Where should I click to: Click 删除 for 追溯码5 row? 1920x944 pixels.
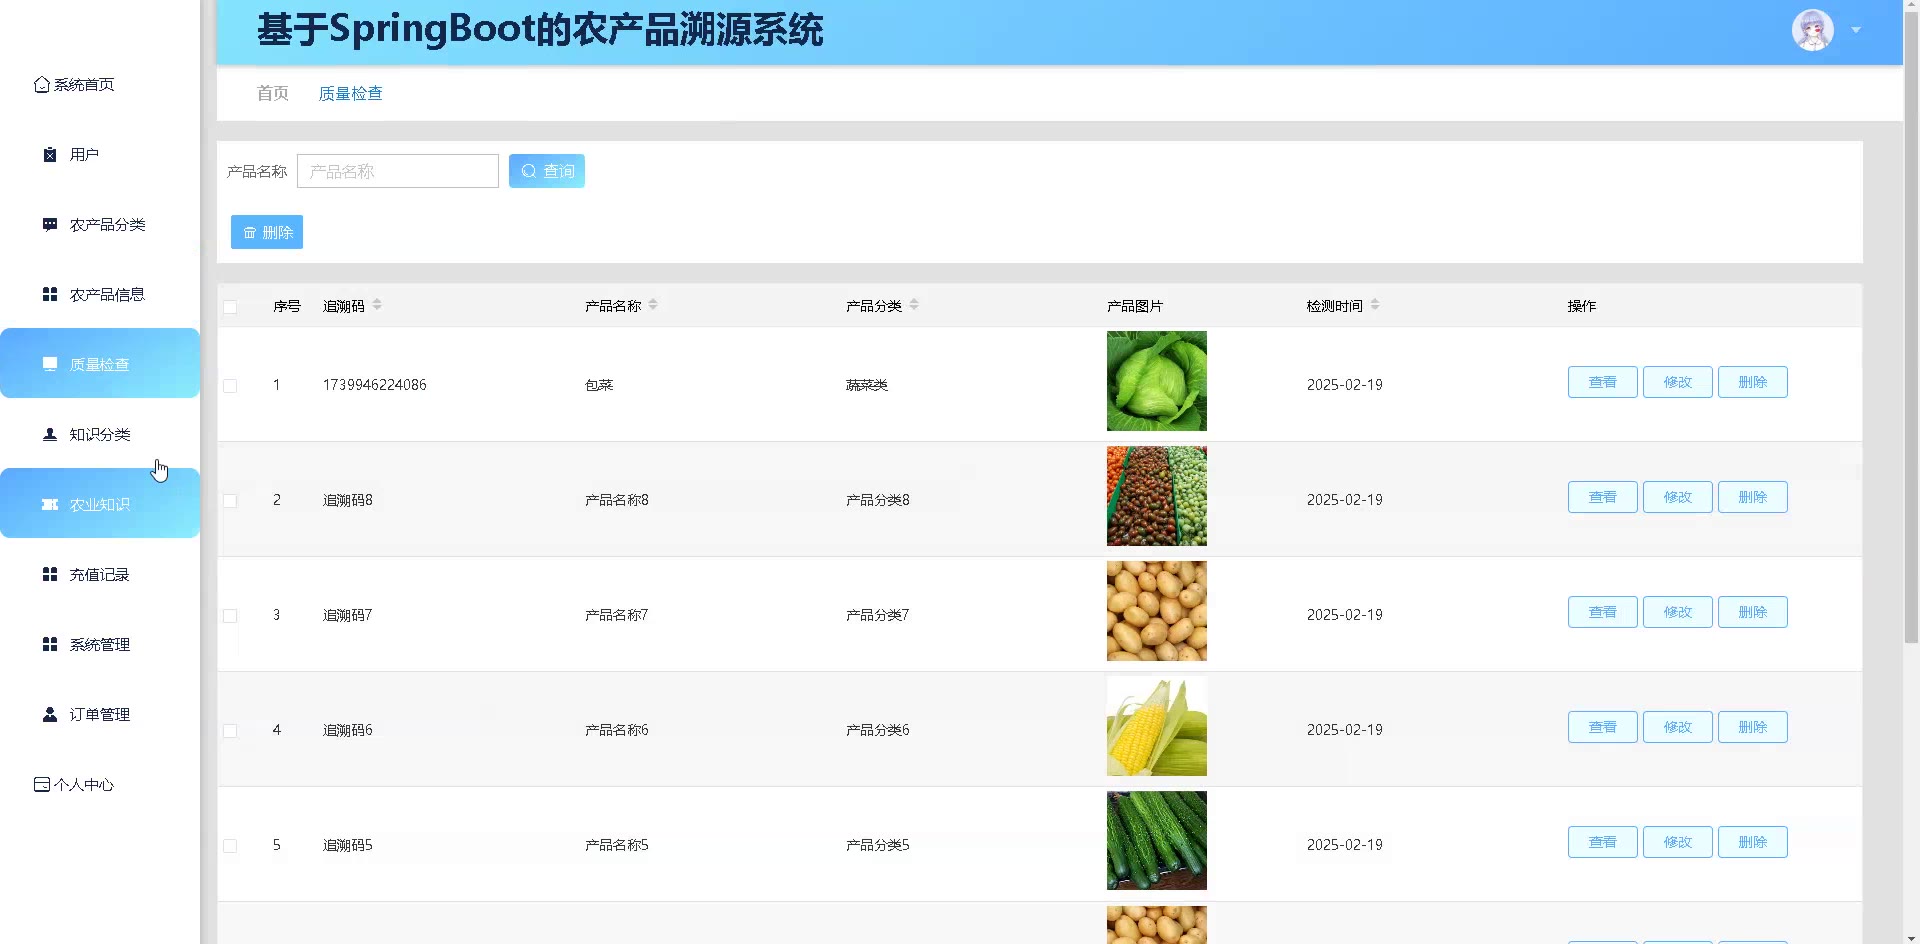1752,842
